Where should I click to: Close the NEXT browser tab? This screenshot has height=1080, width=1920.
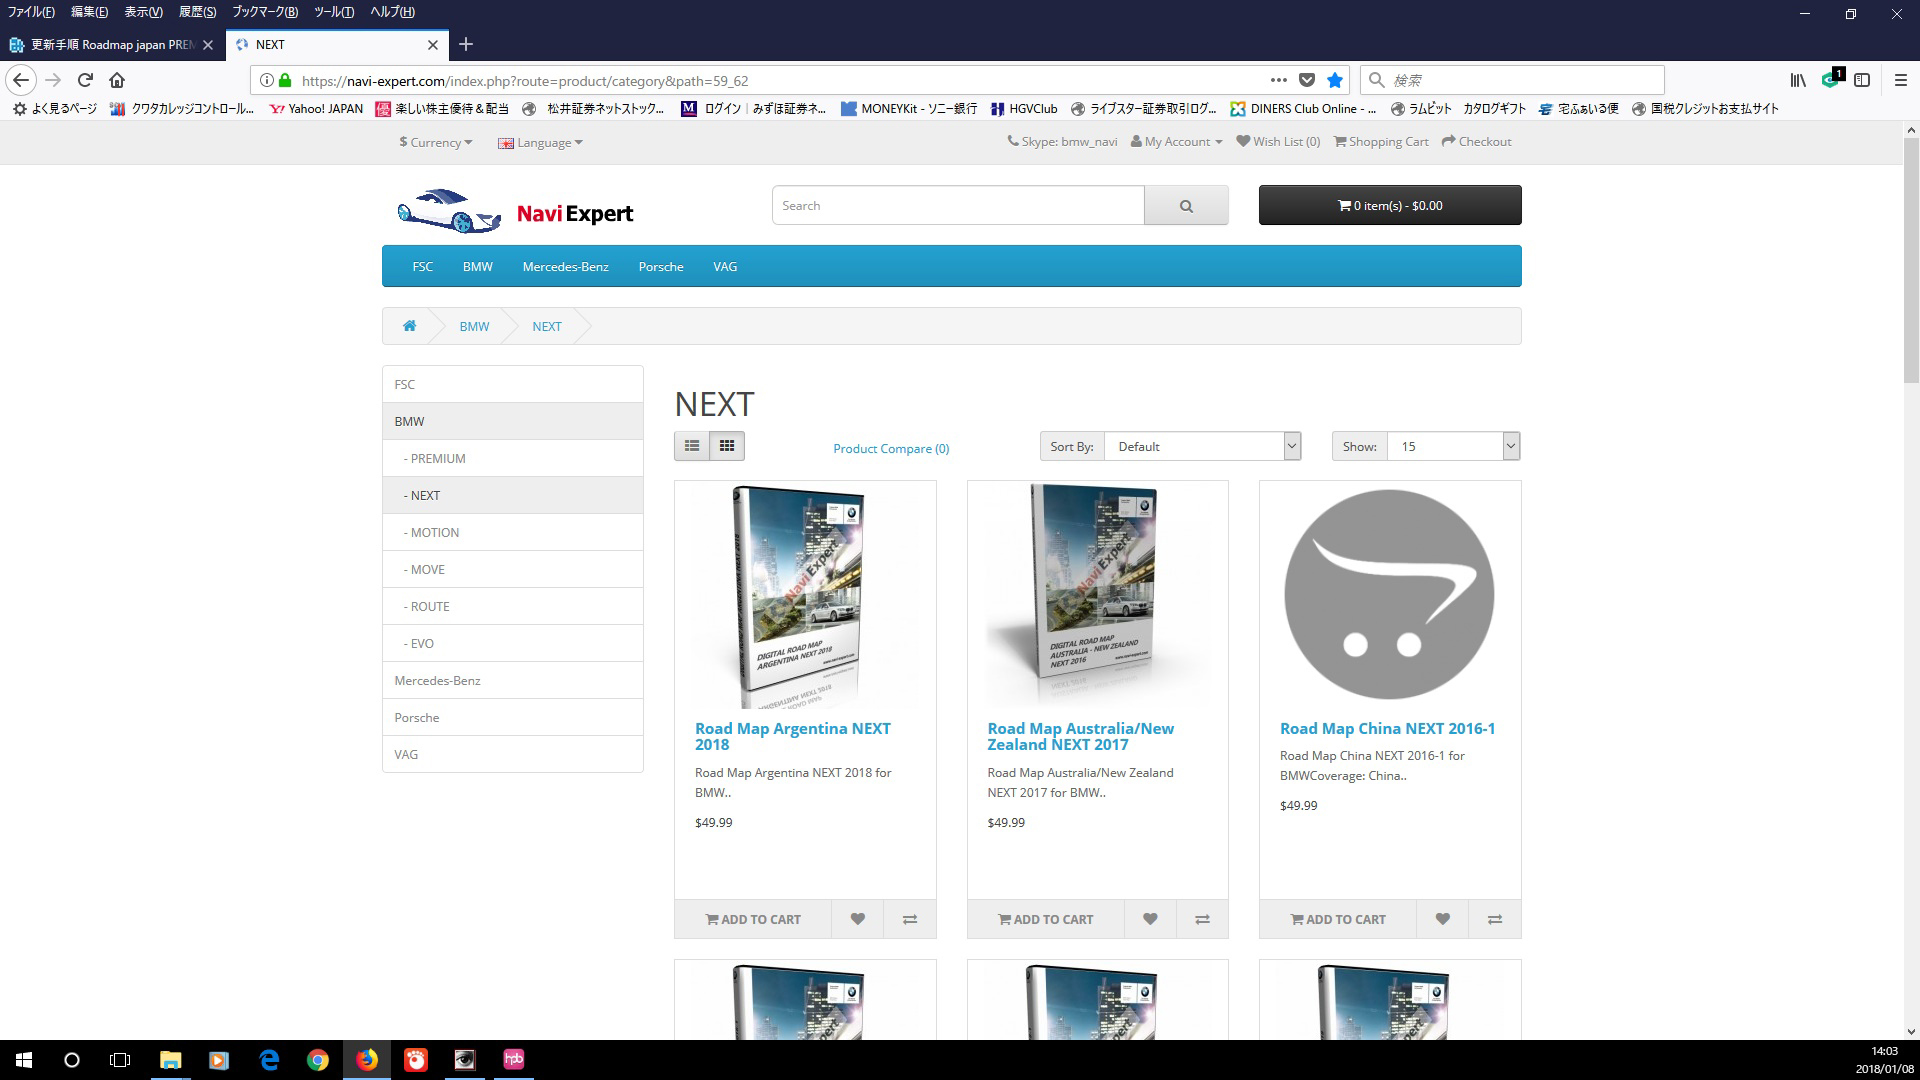pyautogui.click(x=433, y=44)
